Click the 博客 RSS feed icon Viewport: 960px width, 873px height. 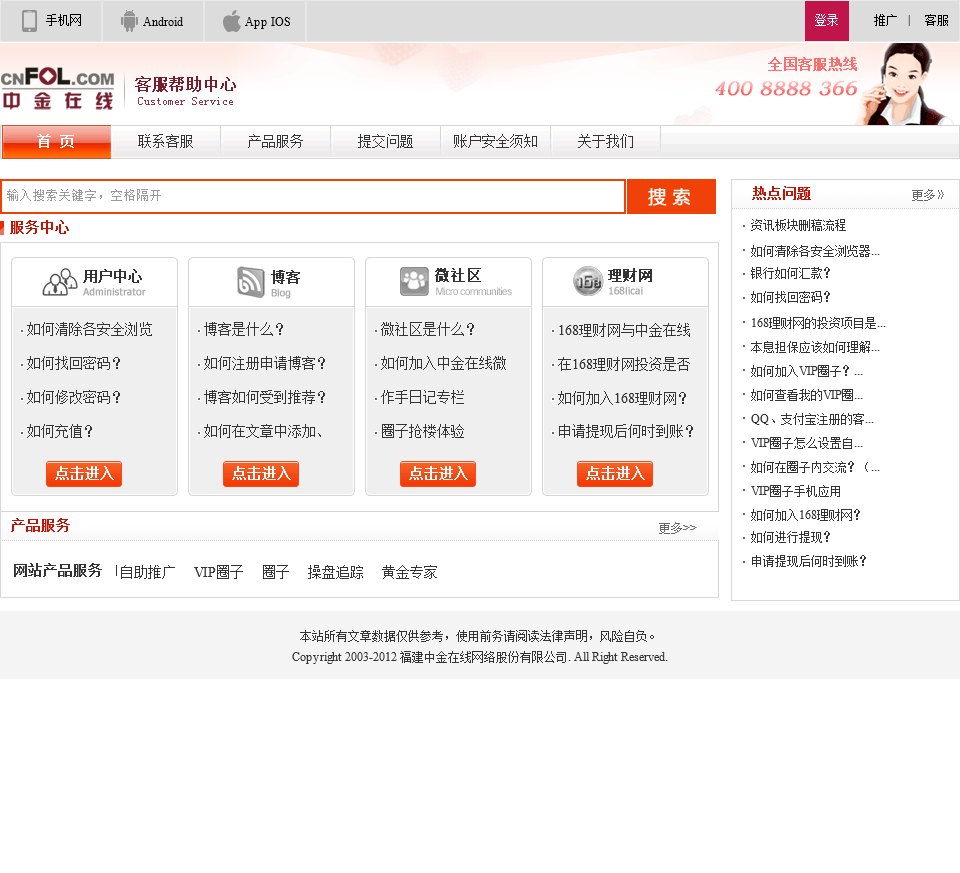click(251, 282)
